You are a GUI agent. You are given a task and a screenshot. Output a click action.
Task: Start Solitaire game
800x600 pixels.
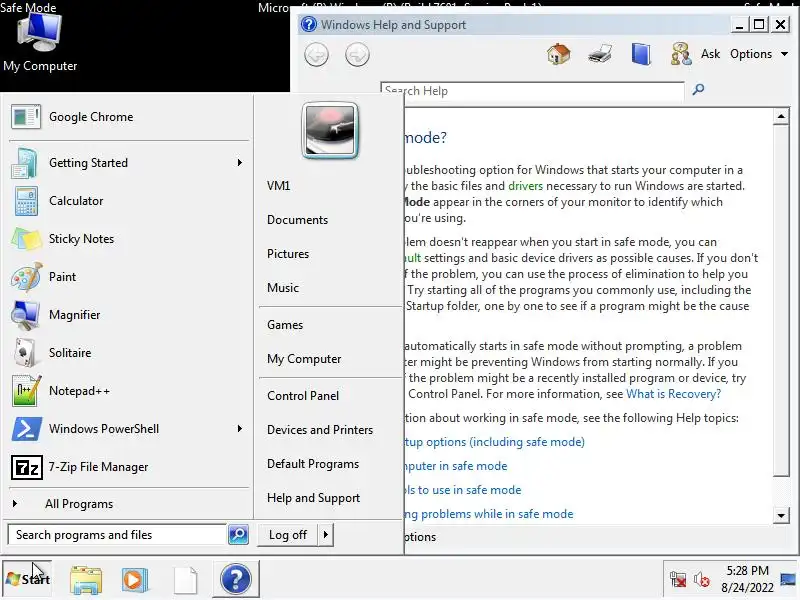[x=129, y=353]
